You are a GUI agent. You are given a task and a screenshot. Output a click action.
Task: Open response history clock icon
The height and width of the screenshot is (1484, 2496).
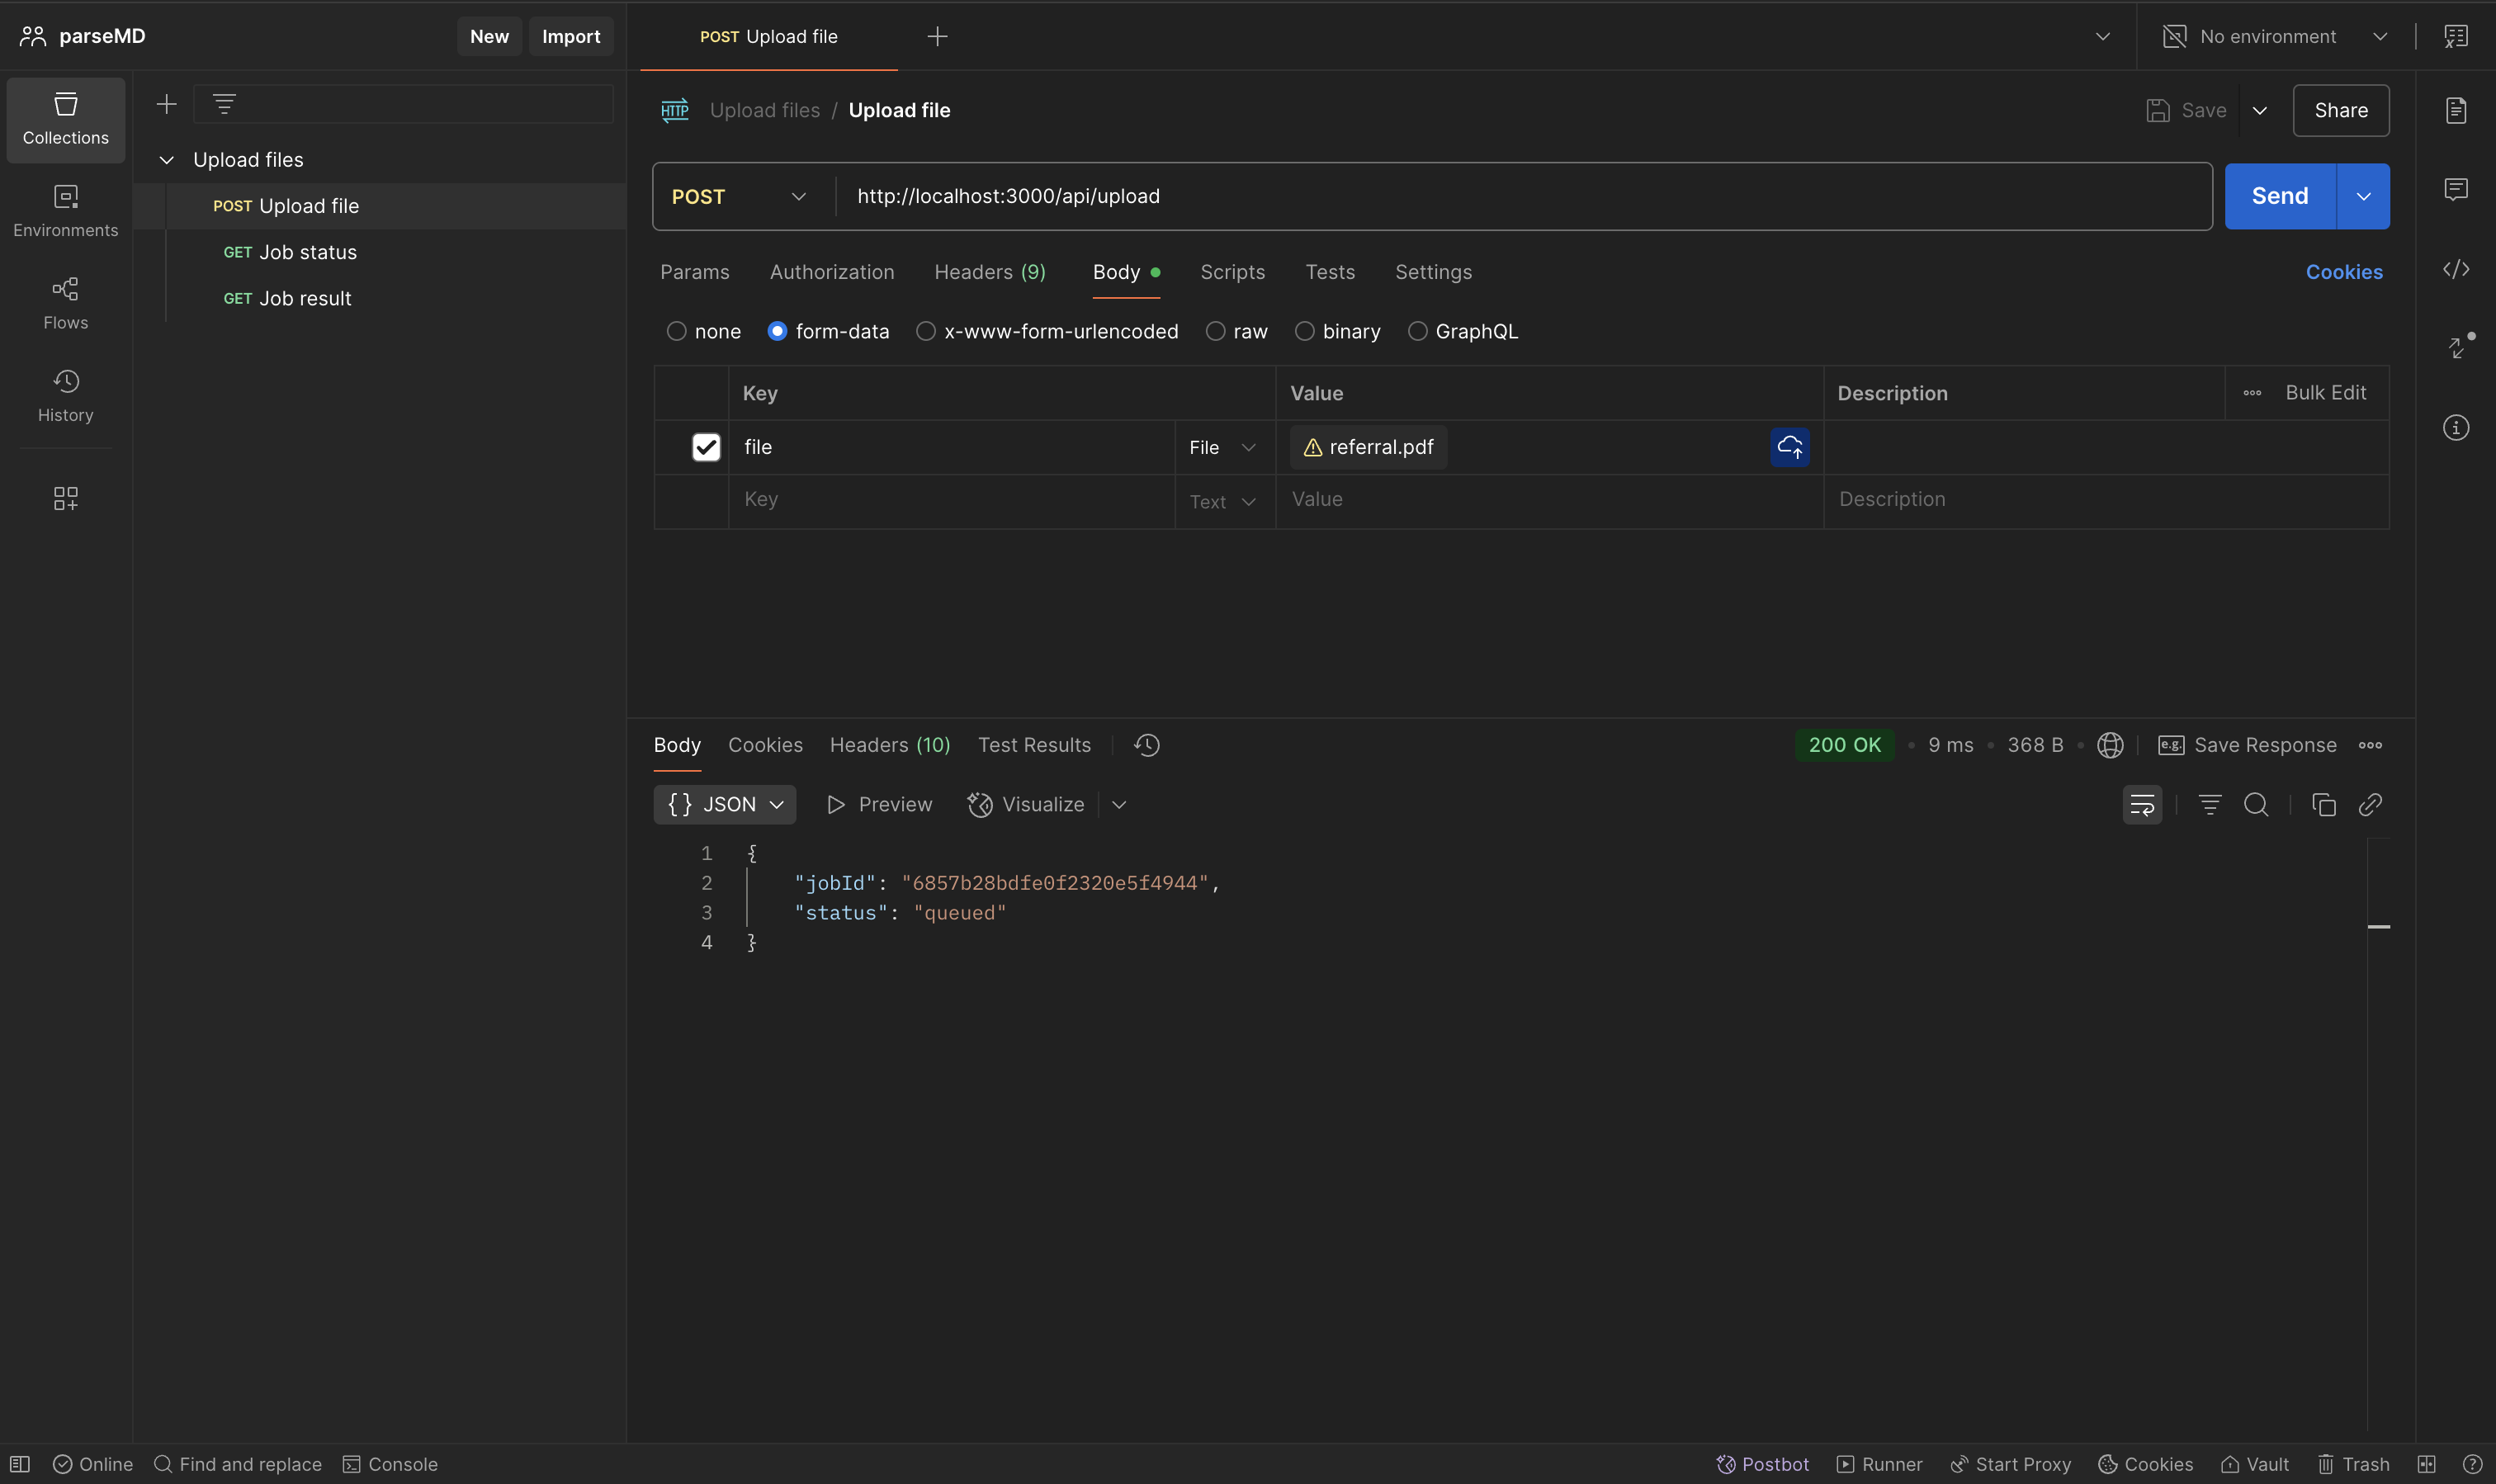pos(1147,745)
